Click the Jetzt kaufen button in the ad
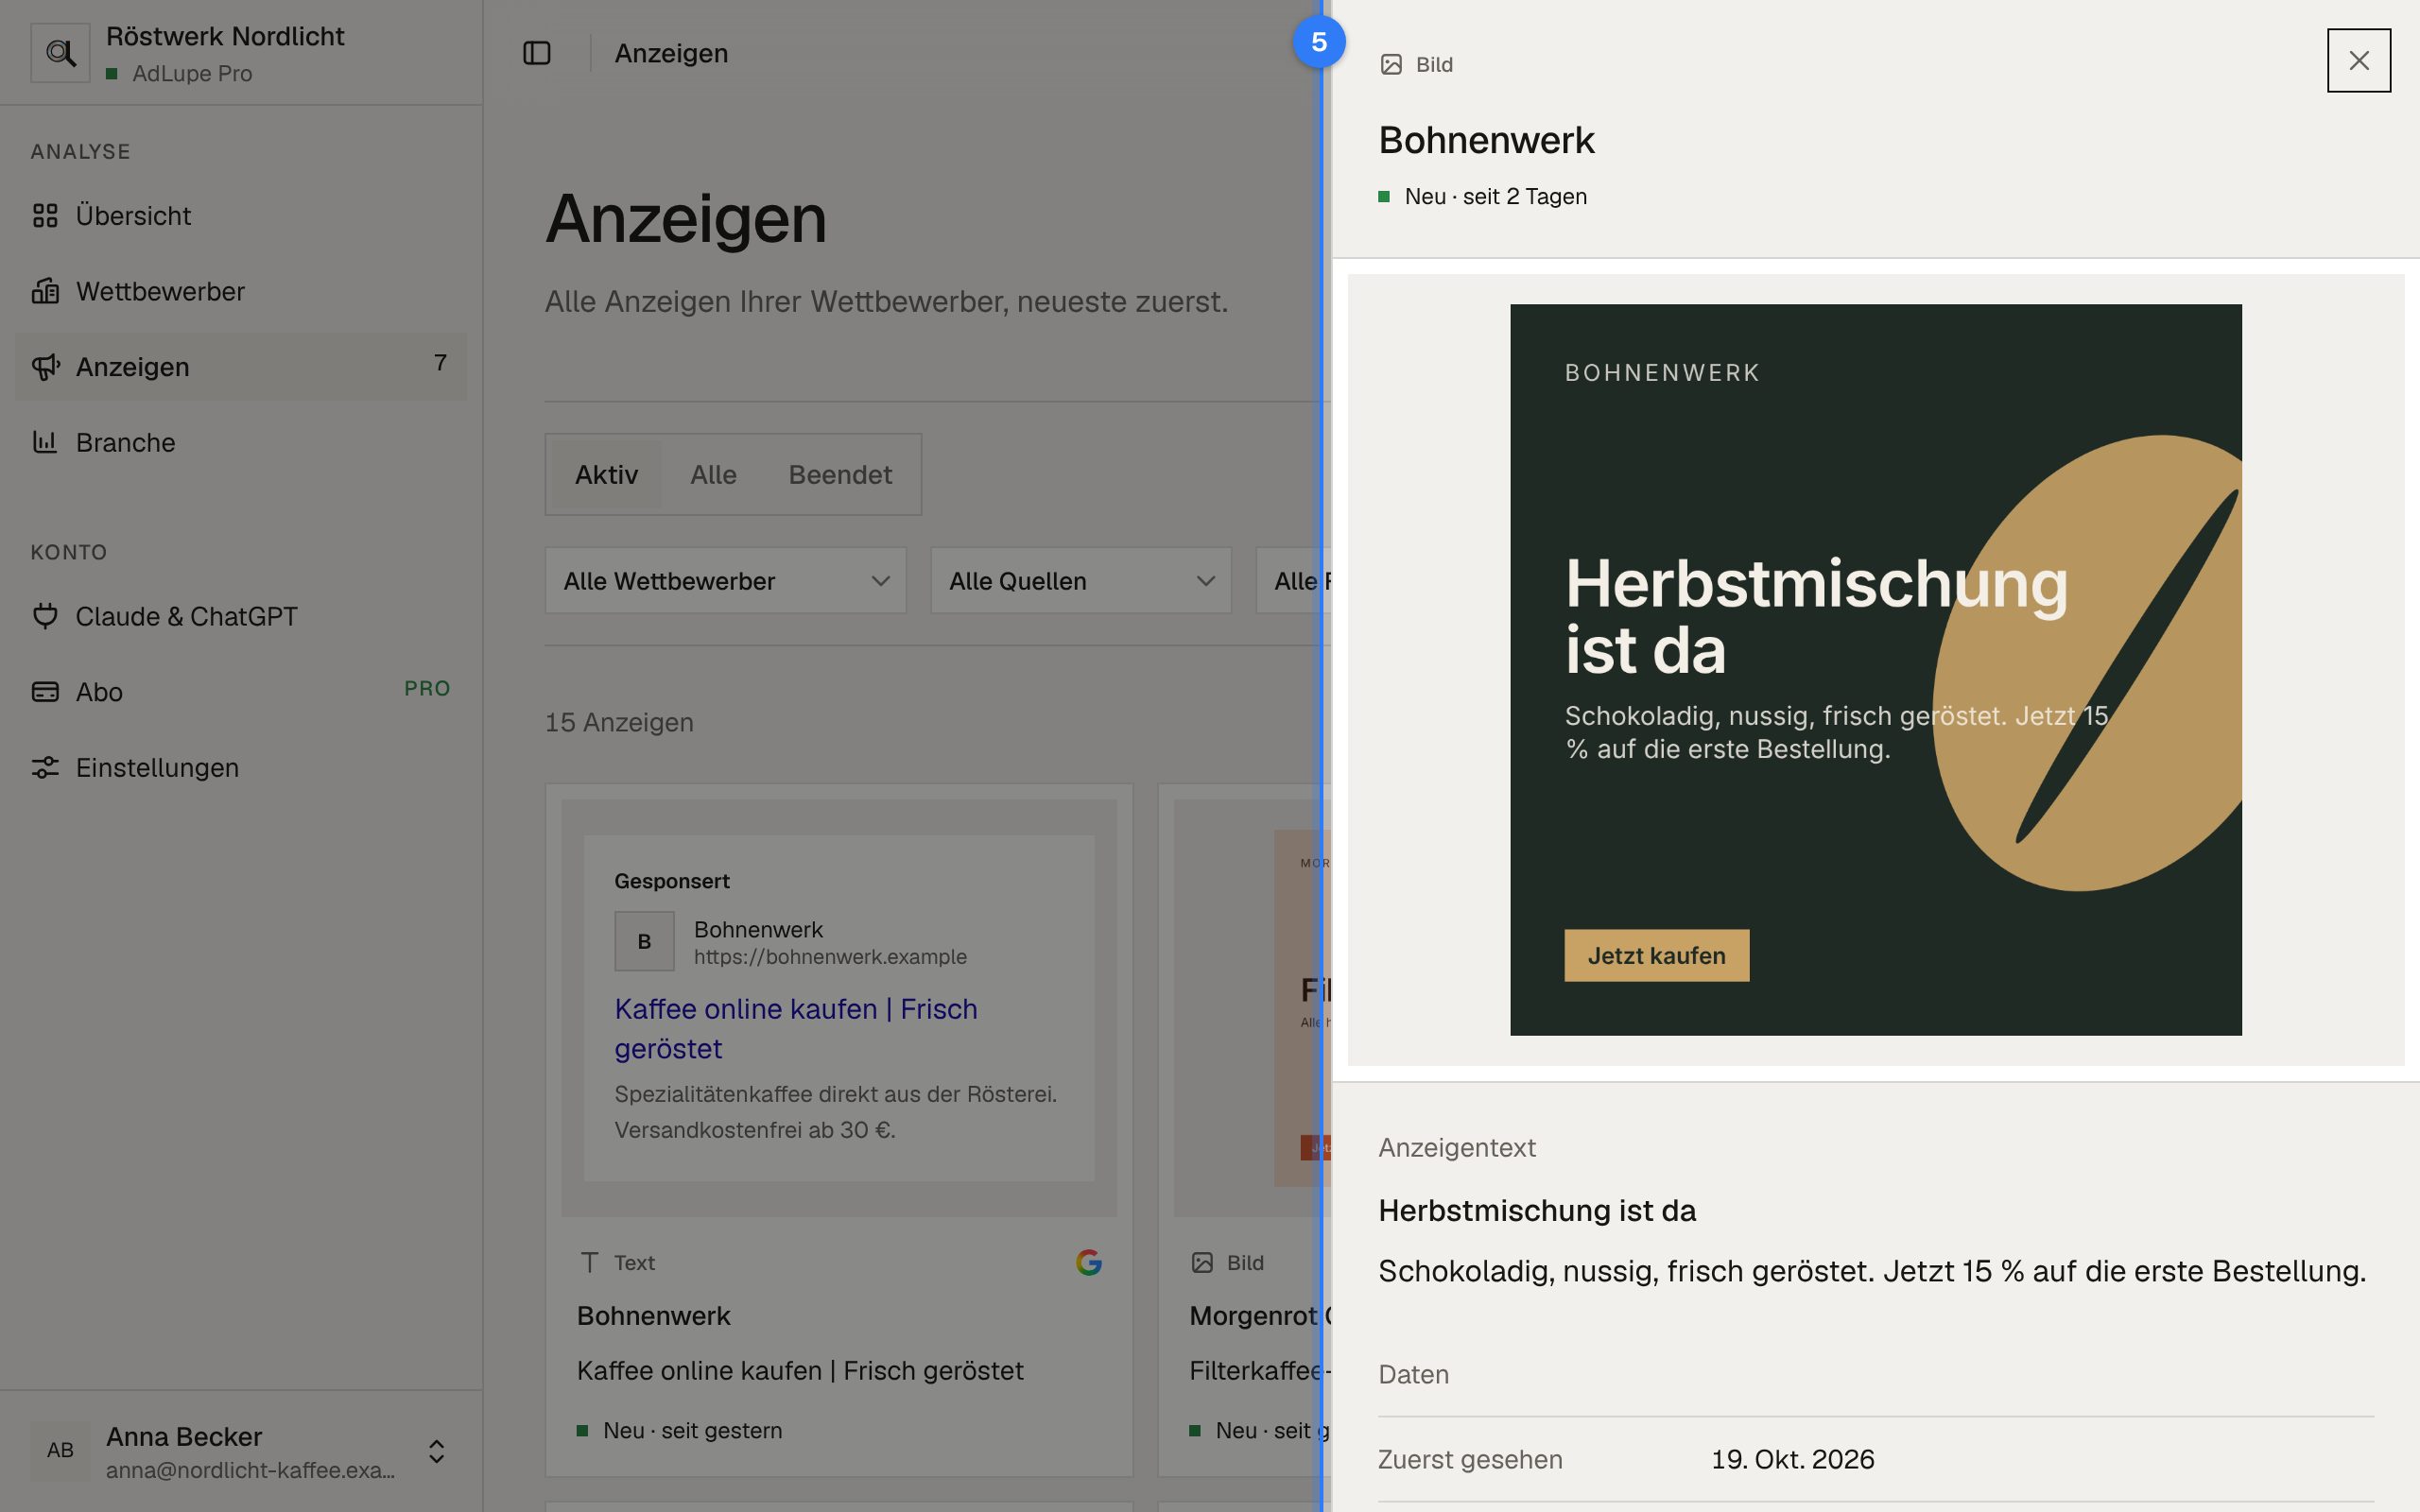Viewport: 2420px width, 1512px height. coord(1657,956)
